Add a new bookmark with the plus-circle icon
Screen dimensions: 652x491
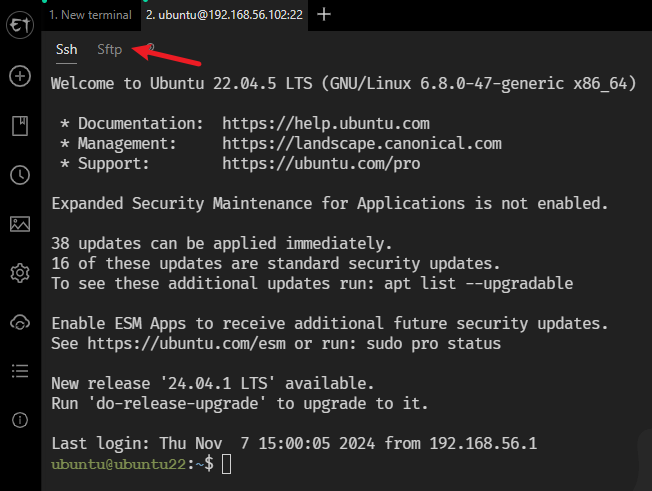[x=20, y=76]
